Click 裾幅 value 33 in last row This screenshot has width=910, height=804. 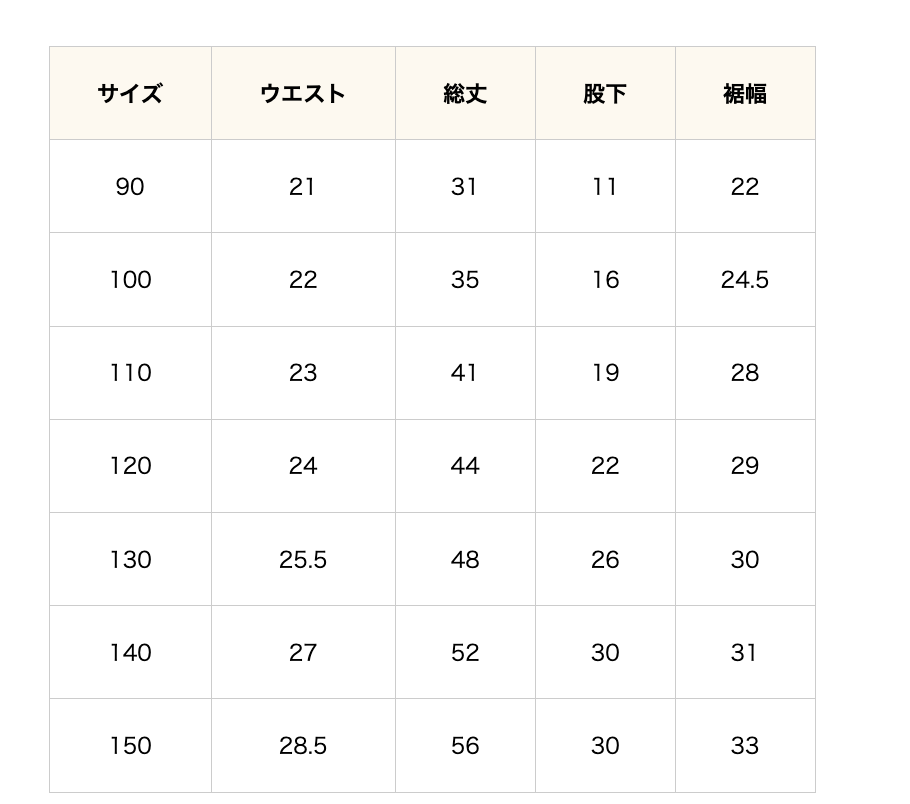pyautogui.click(x=745, y=746)
